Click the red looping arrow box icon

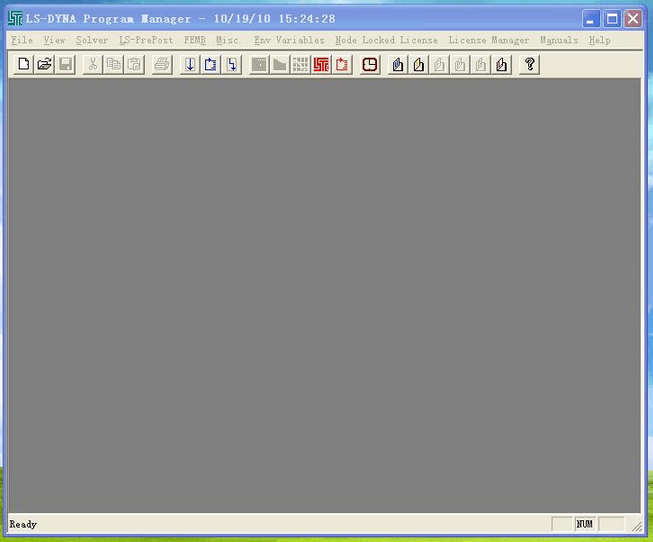(342, 64)
